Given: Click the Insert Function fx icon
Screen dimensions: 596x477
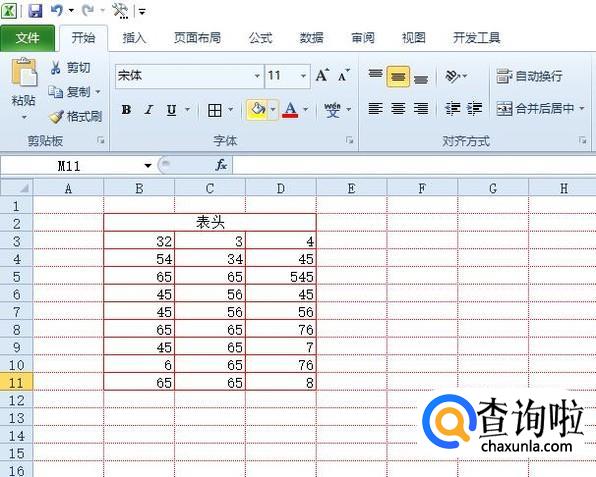Looking at the screenshot, I should (x=221, y=165).
